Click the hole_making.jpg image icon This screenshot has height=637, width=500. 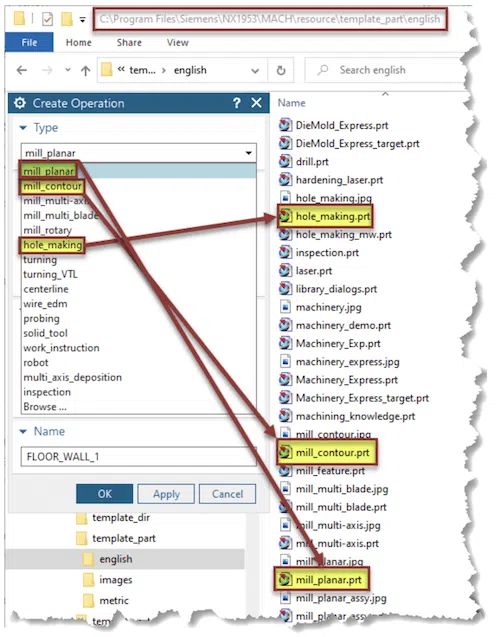click(285, 197)
